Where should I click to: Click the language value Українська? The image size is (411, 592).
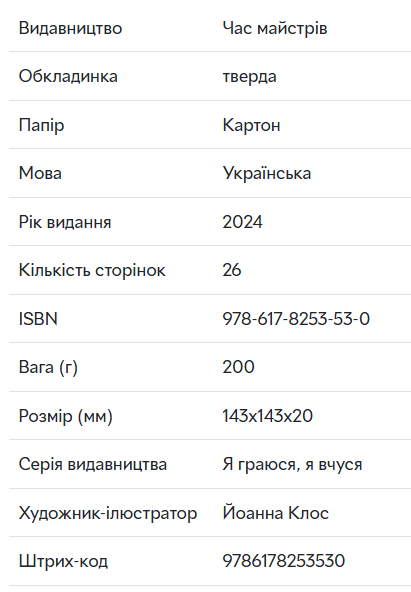tap(266, 173)
